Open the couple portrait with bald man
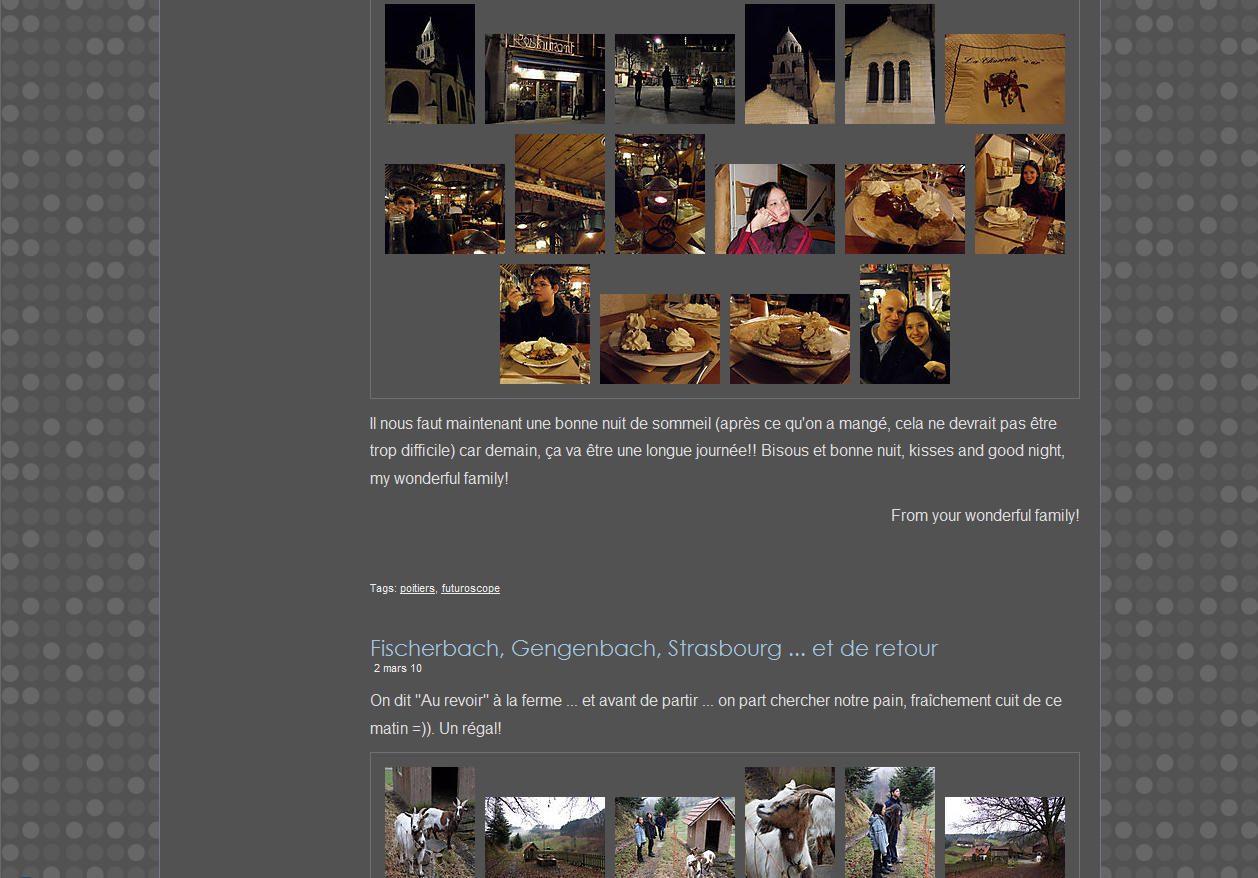The width and height of the screenshot is (1258, 878). (x=904, y=324)
